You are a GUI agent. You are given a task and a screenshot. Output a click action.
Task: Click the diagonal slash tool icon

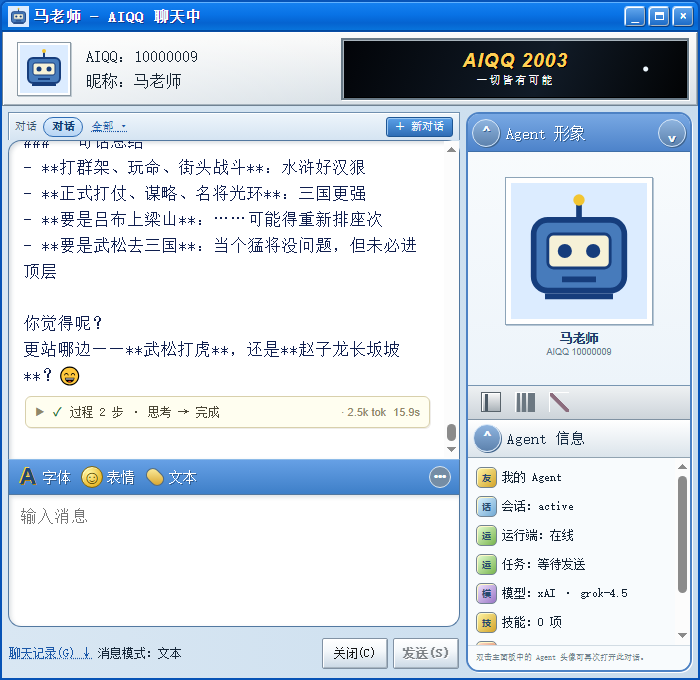559,402
